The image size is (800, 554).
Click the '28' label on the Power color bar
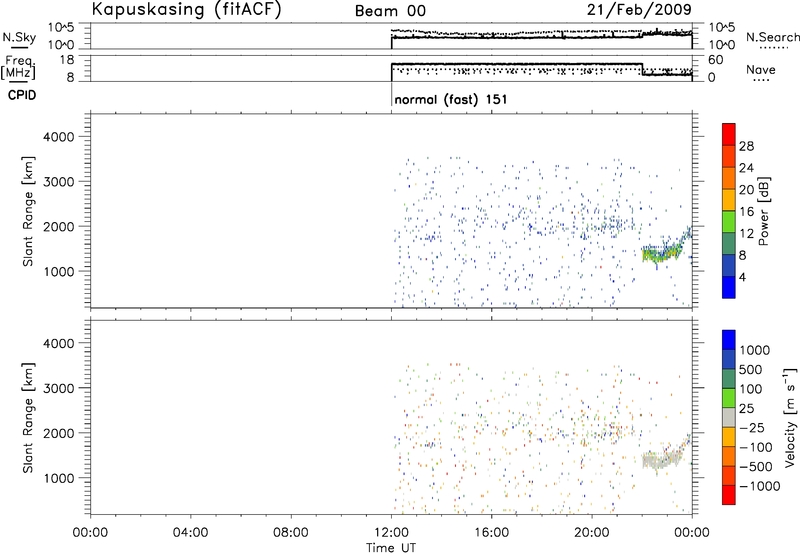coord(746,146)
